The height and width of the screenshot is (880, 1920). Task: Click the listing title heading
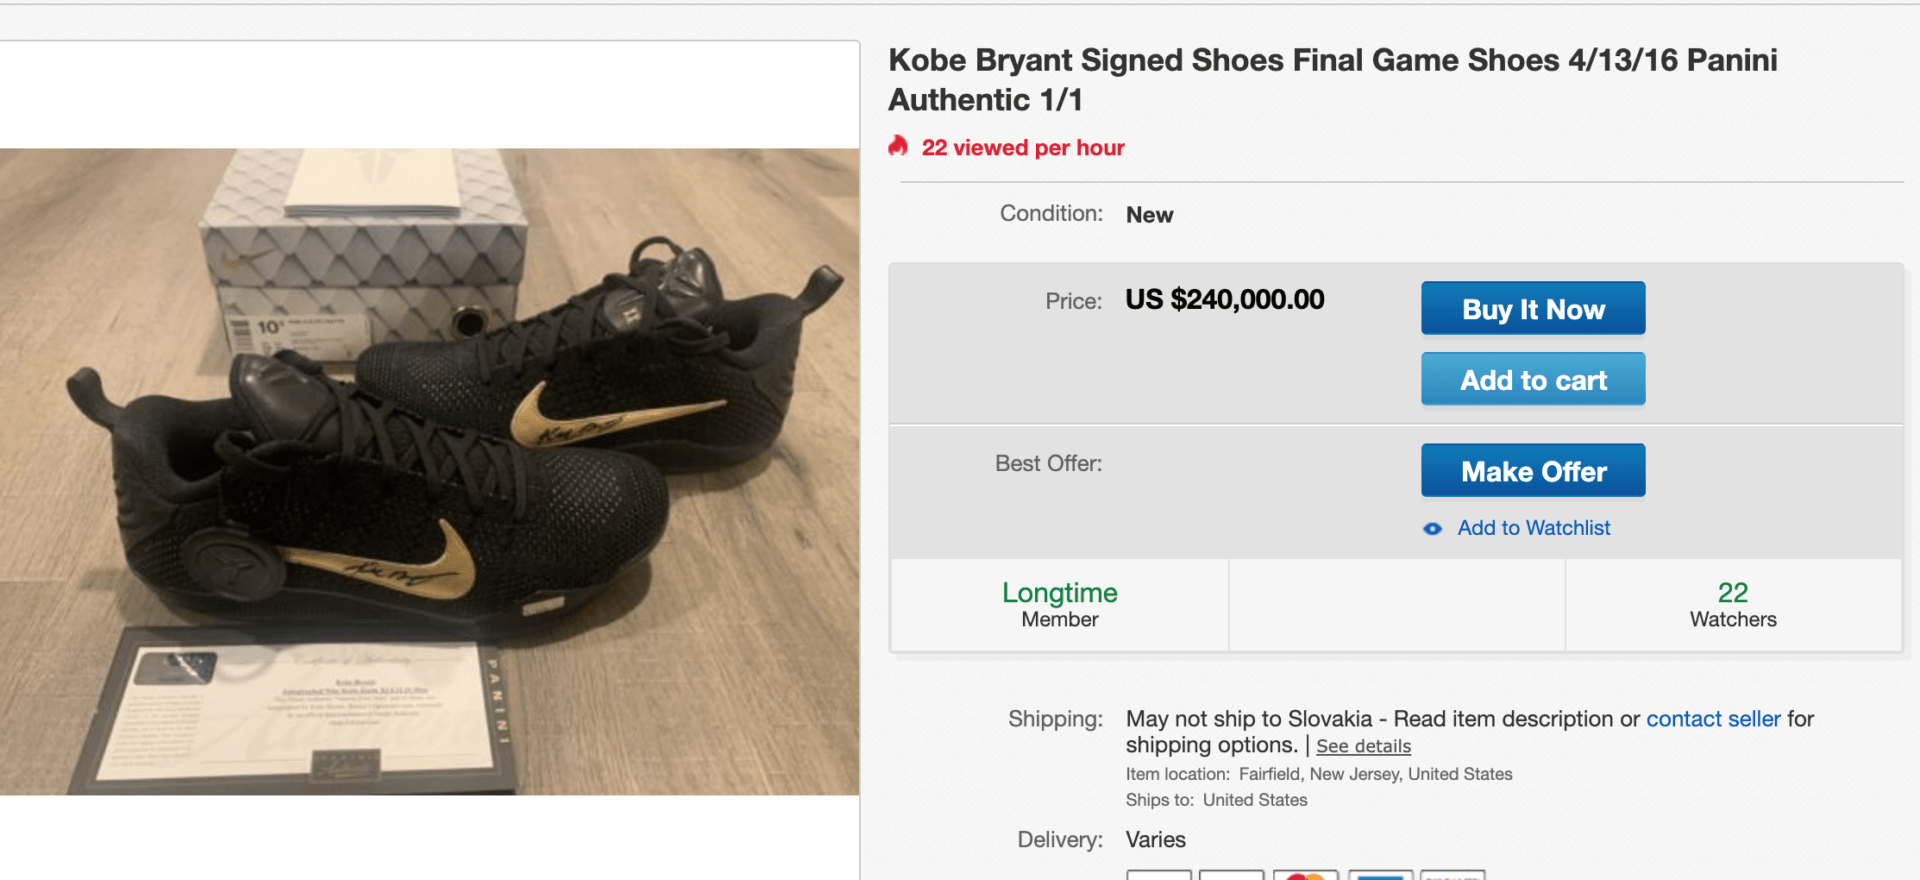click(1332, 80)
